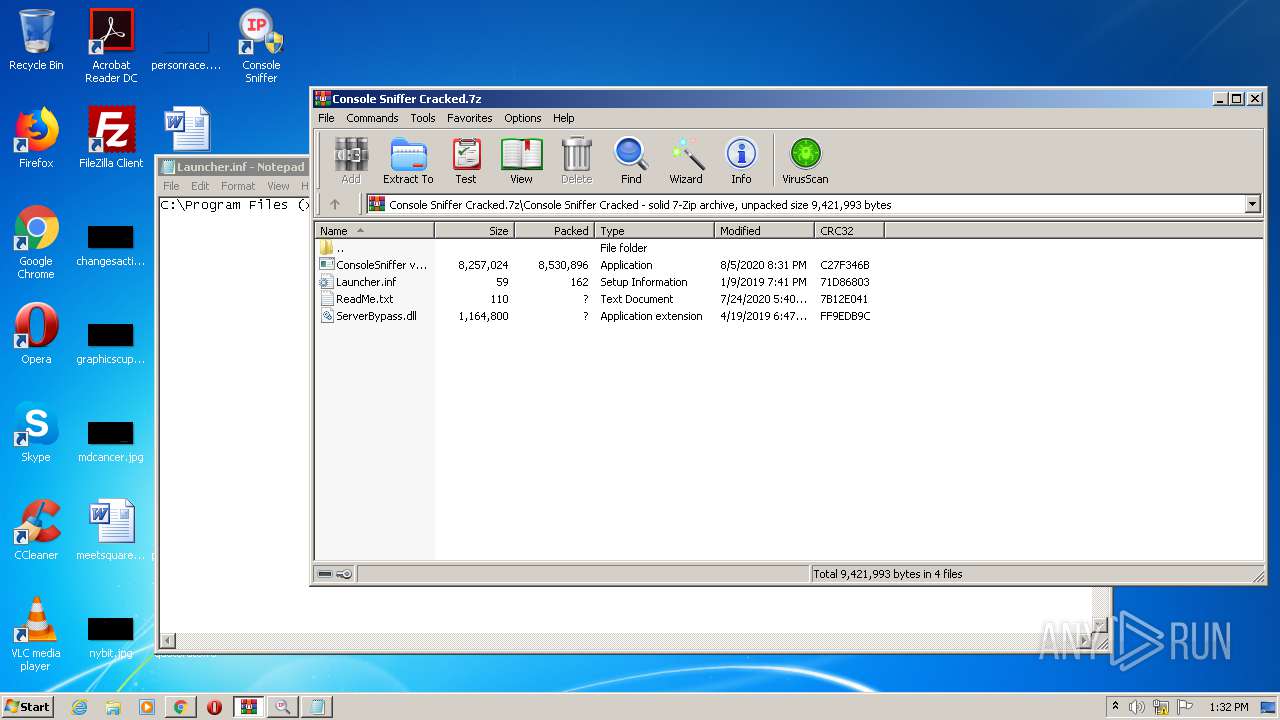Screen dimensions: 1280x720
Task: Sort by the Size column header
Action: [x=474, y=230]
